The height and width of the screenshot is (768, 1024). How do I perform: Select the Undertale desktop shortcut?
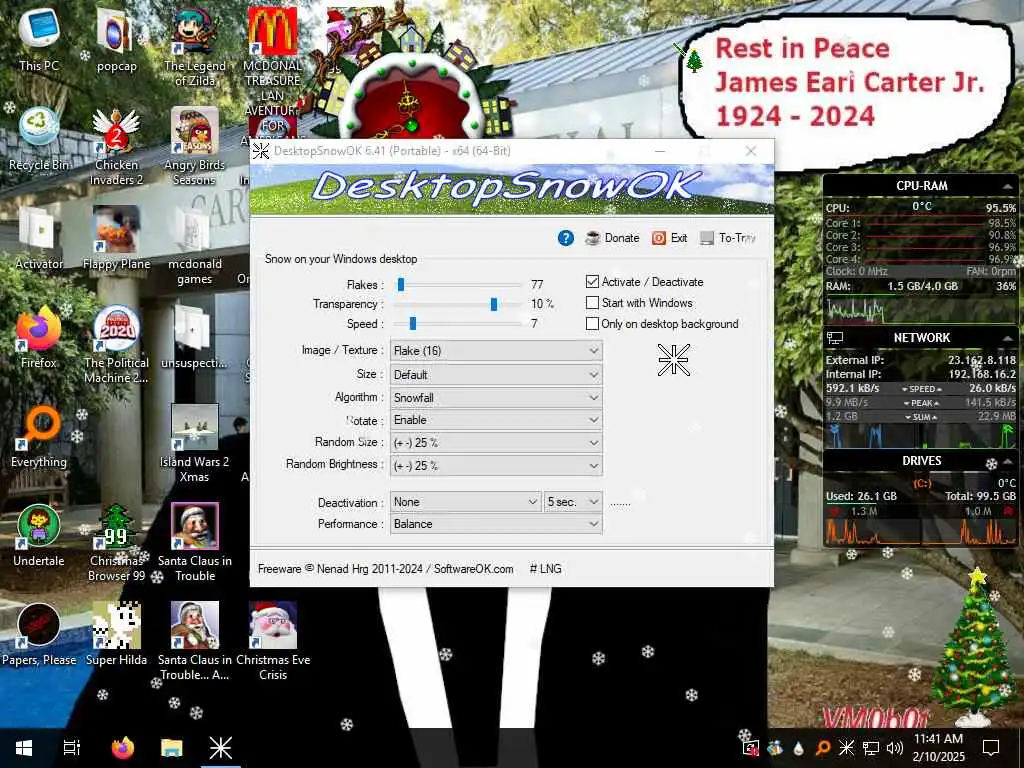tap(39, 536)
